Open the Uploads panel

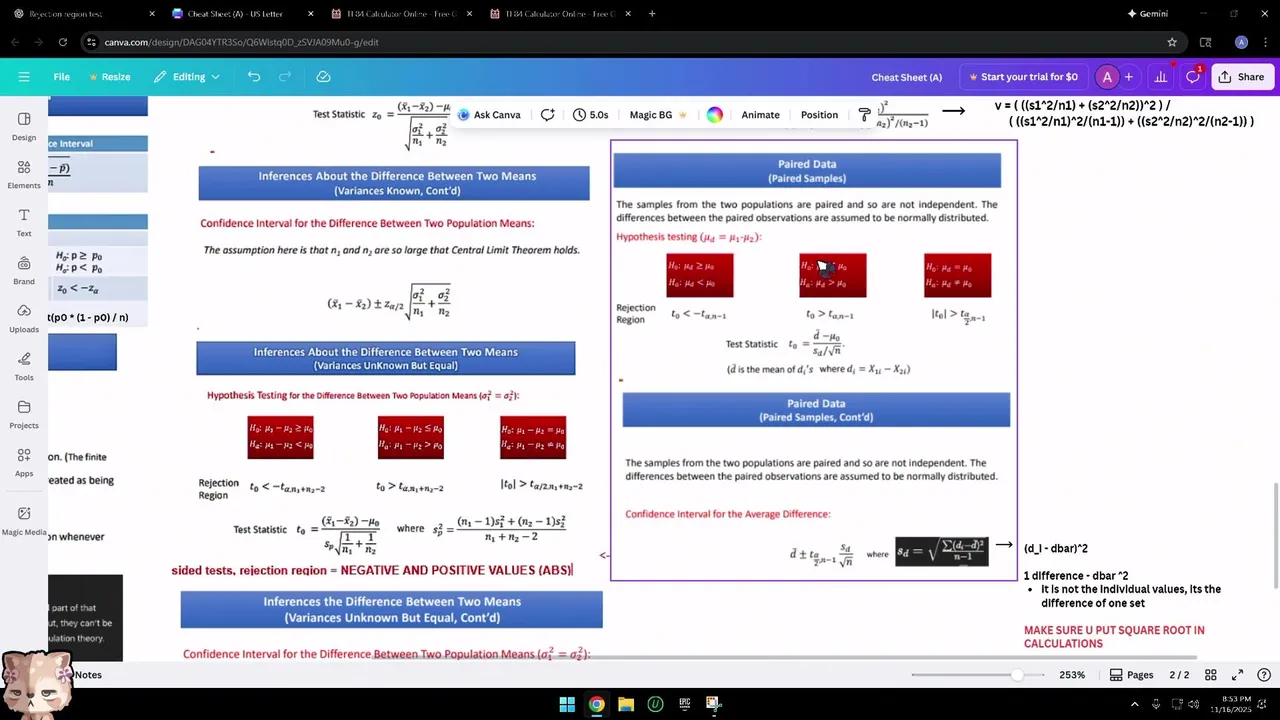coord(24,318)
